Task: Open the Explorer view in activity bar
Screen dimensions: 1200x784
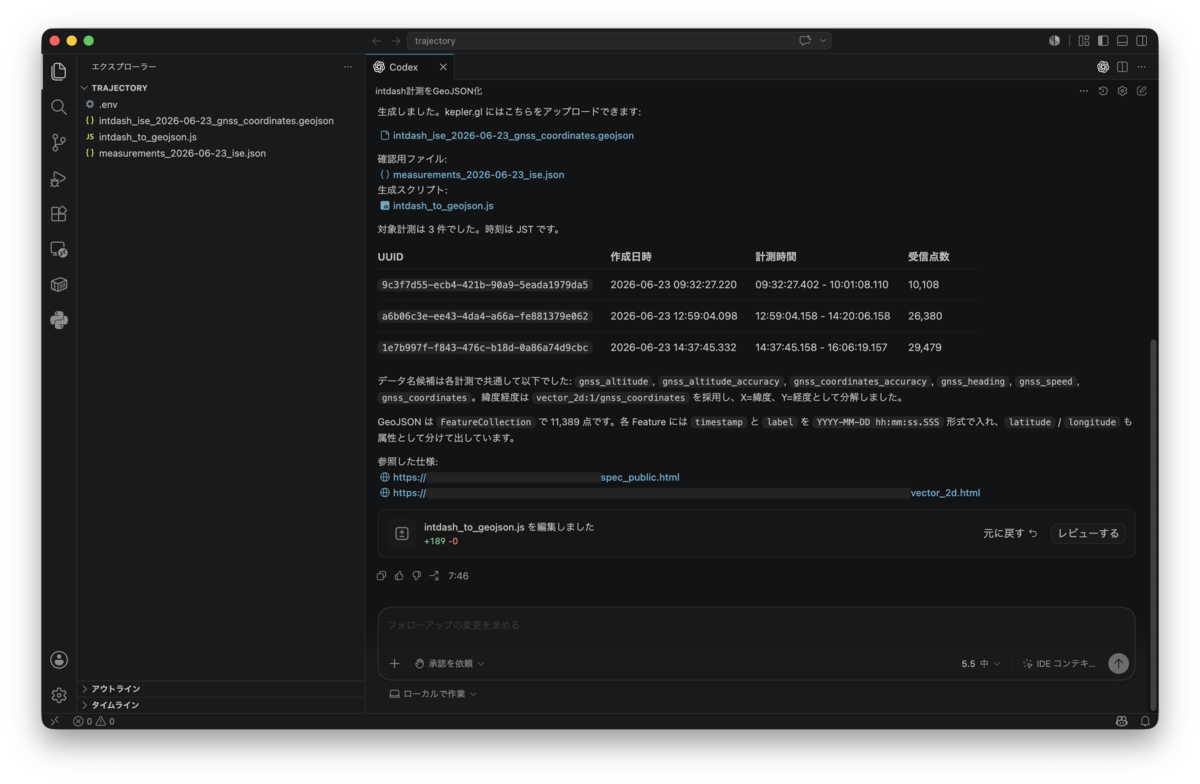Action: tap(59, 71)
